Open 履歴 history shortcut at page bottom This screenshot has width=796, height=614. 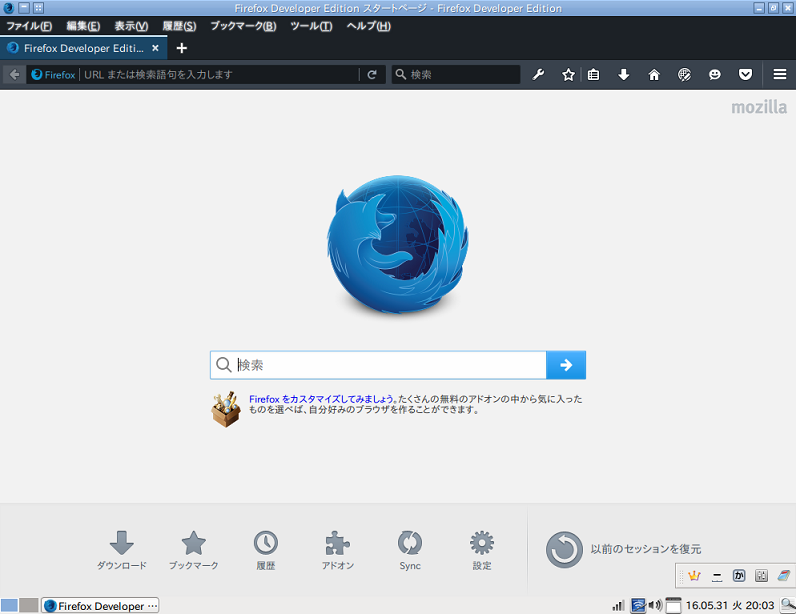pyautogui.click(x=266, y=550)
